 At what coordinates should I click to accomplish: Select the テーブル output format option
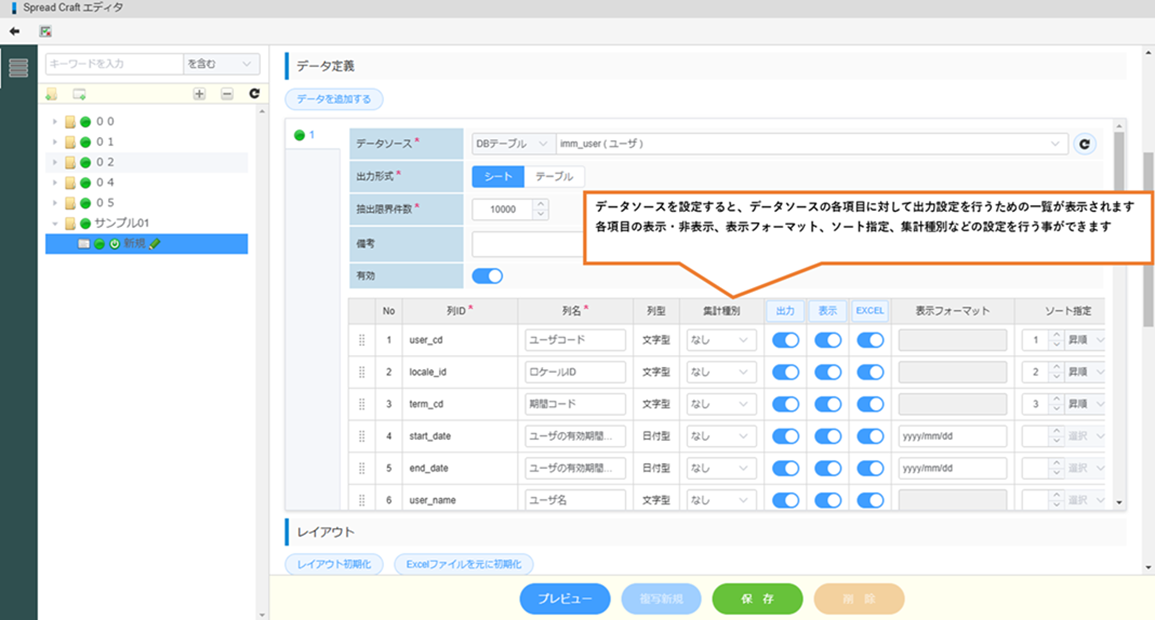(x=554, y=176)
